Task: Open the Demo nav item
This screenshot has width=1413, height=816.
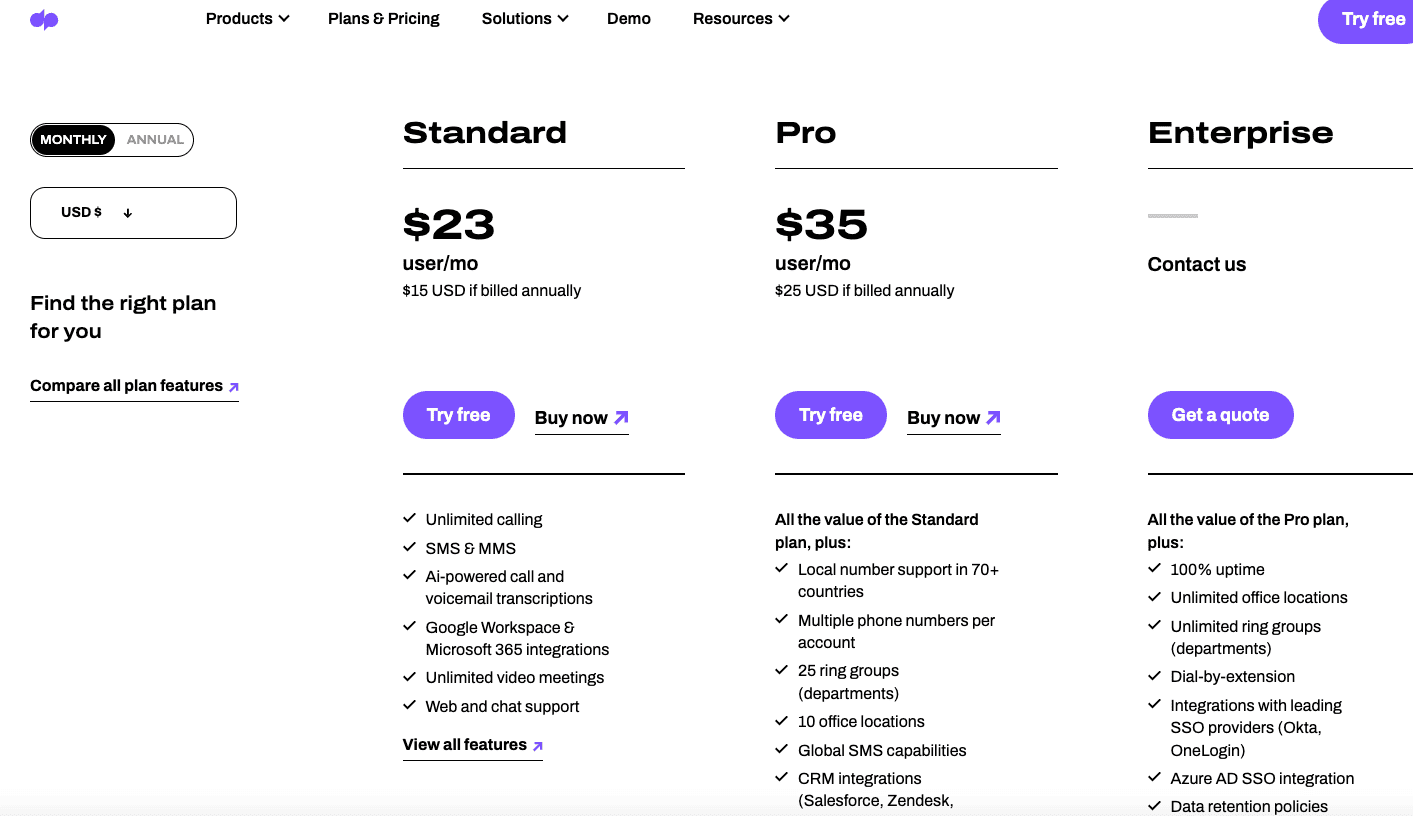Action: (x=629, y=19)
